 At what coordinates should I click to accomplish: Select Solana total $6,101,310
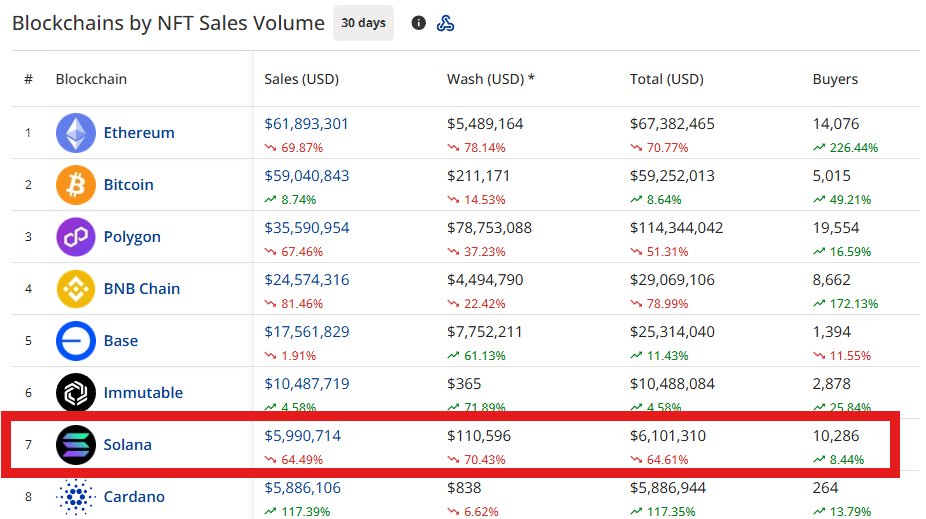coord(668,436)
